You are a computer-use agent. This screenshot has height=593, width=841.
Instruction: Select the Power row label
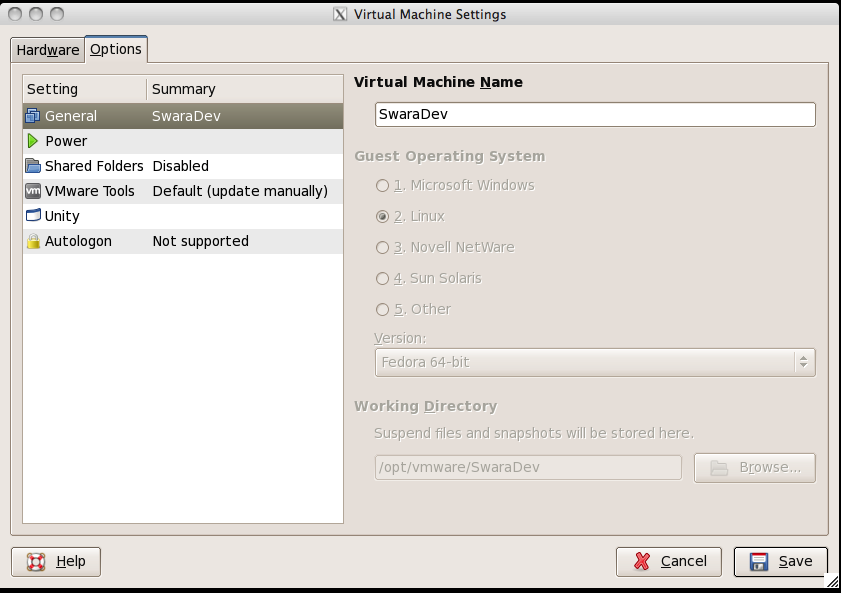pyautogui.click(x=66, y=141)
